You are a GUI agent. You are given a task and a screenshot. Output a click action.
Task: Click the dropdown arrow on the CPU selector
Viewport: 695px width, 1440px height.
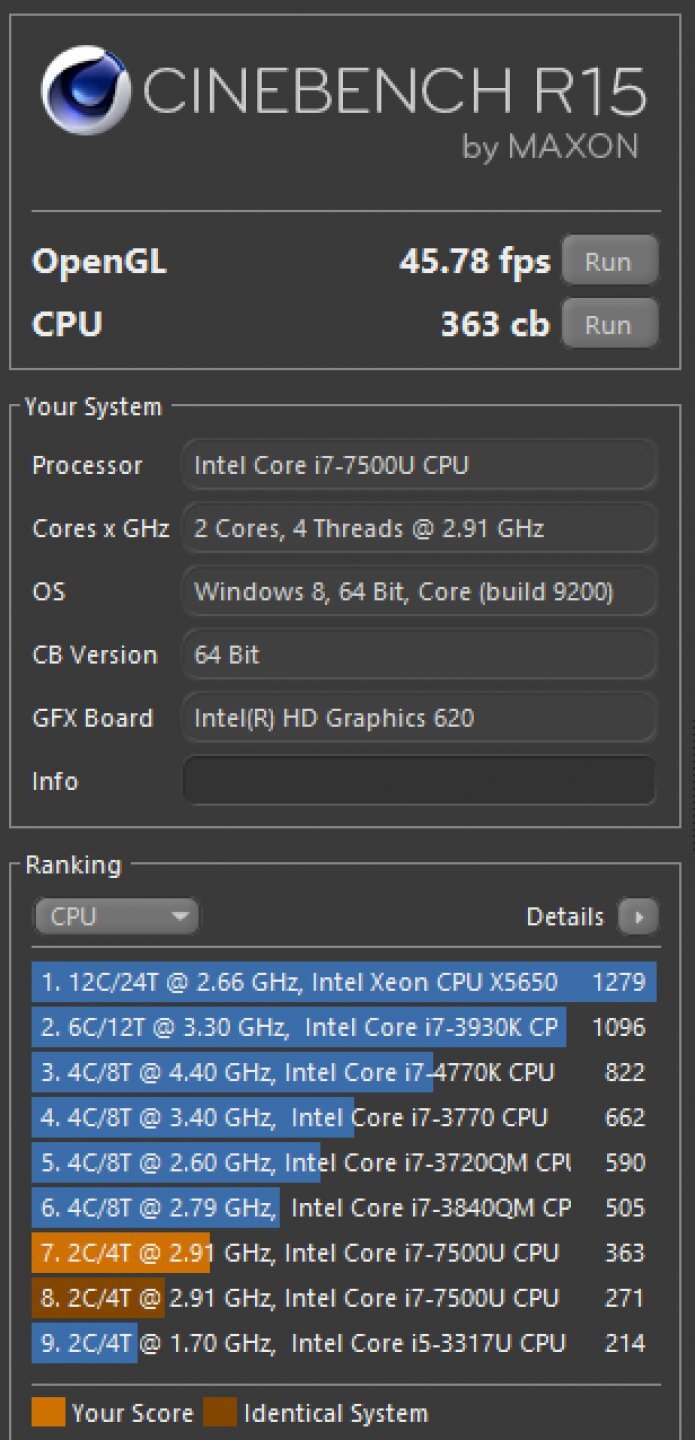click(180, 916)
